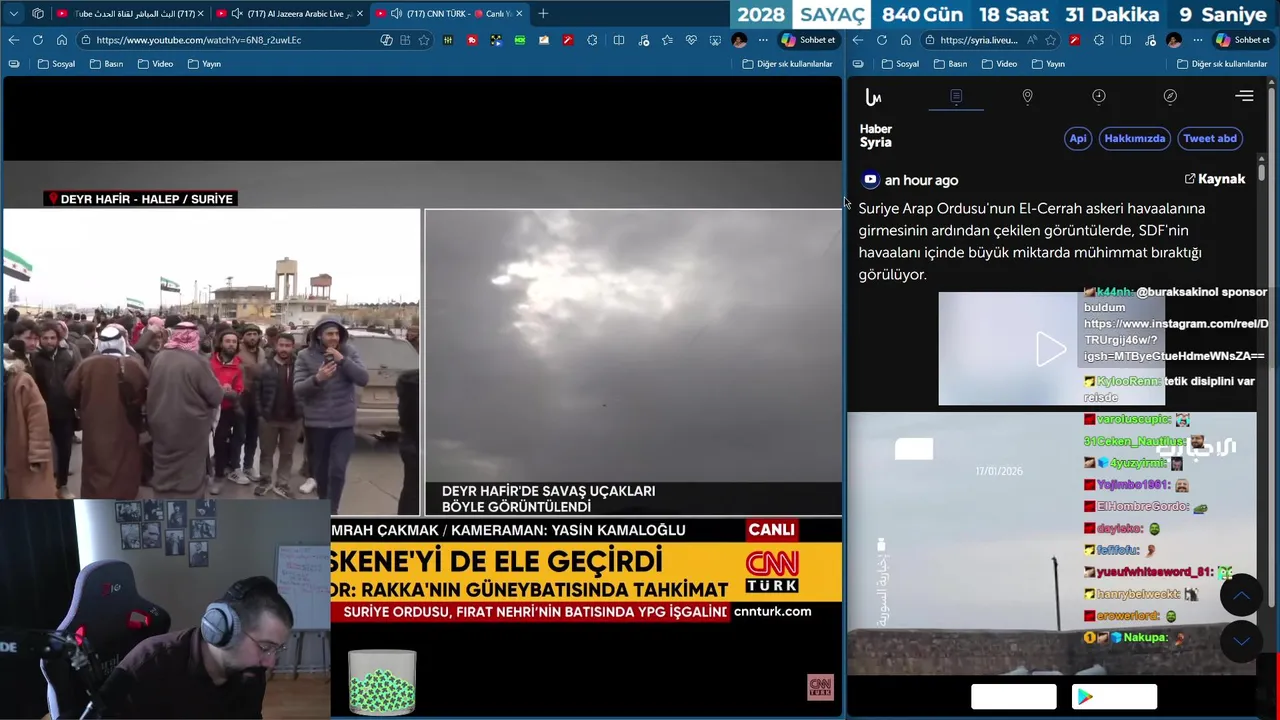Open Workspaces icon next to tab actions
The image size is (1280, 720).
[38, 14]
